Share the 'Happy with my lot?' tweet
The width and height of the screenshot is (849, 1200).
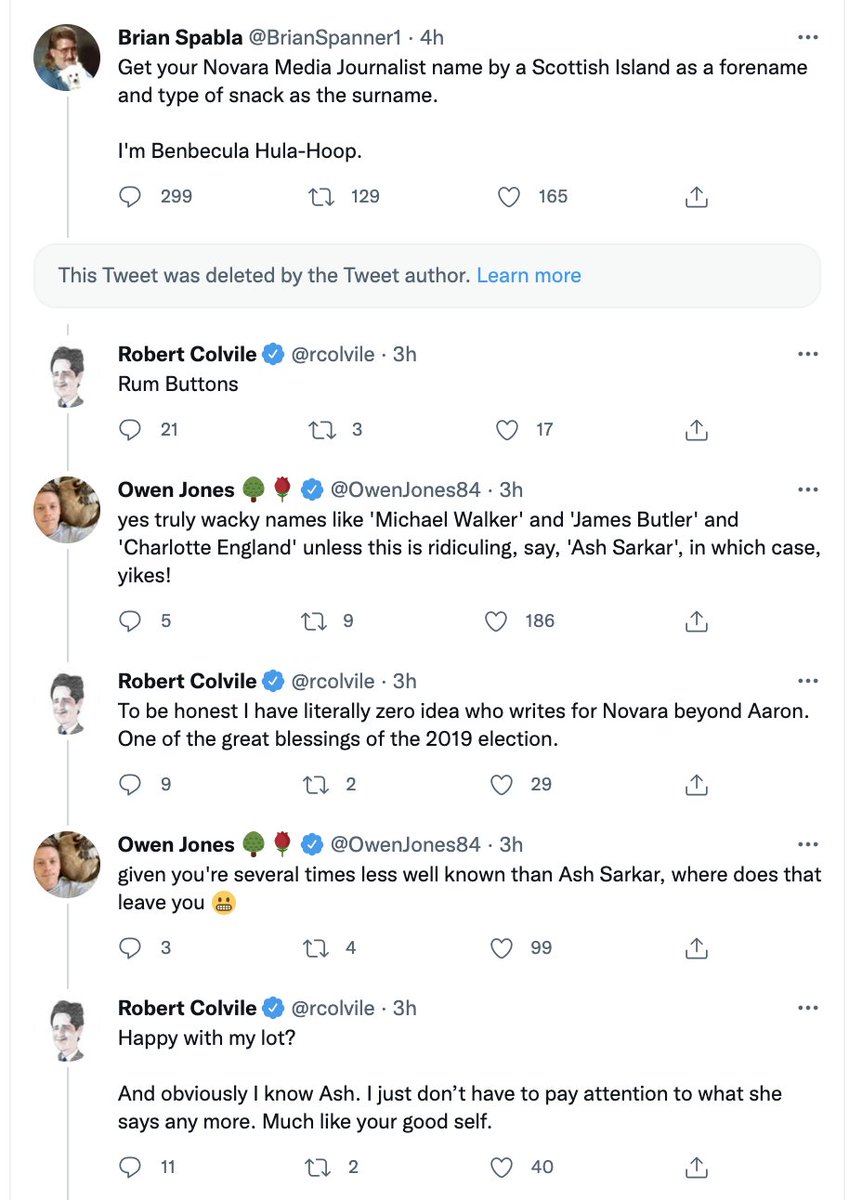click(696, 1166)
